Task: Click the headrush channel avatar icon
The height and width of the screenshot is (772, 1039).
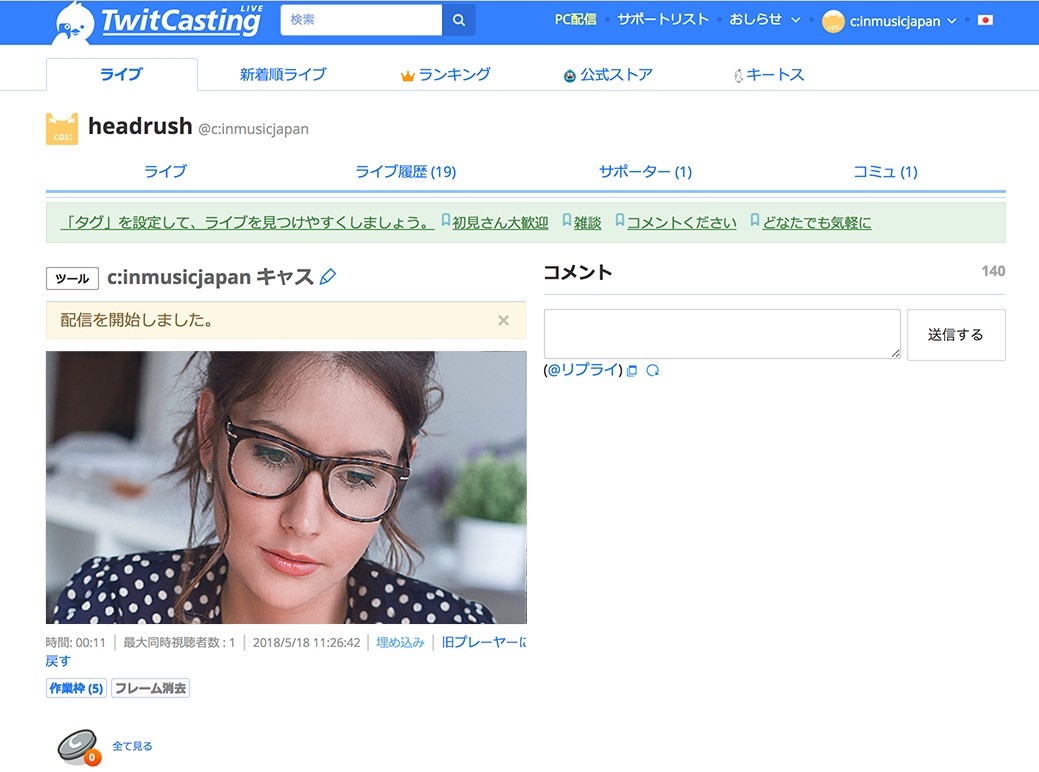Action: 61,127
